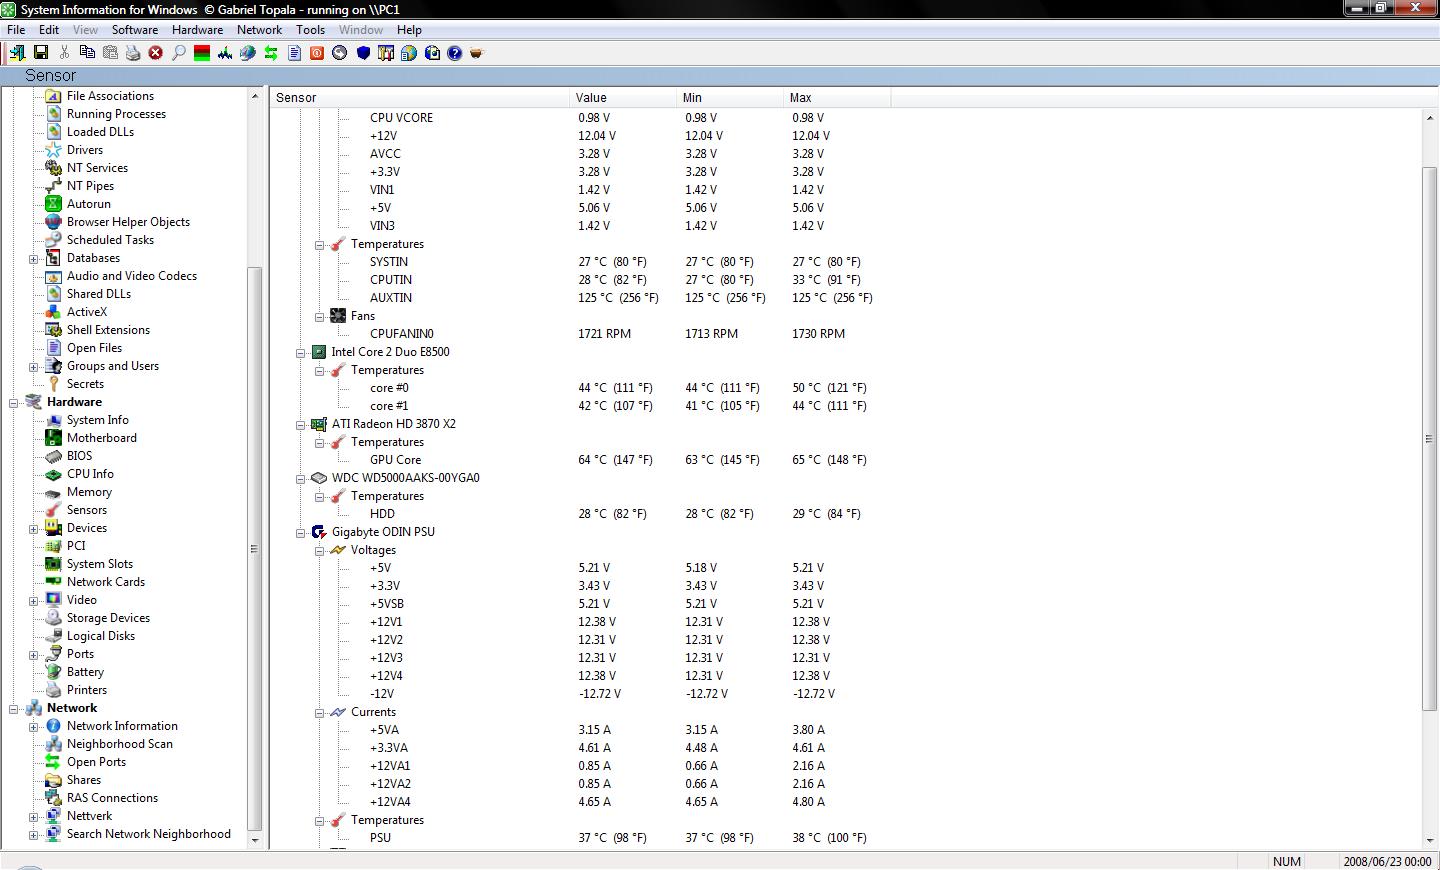Click the Exit door toolbar icon
Viewport: 1440px width, 870px height.
pos(18,53)
